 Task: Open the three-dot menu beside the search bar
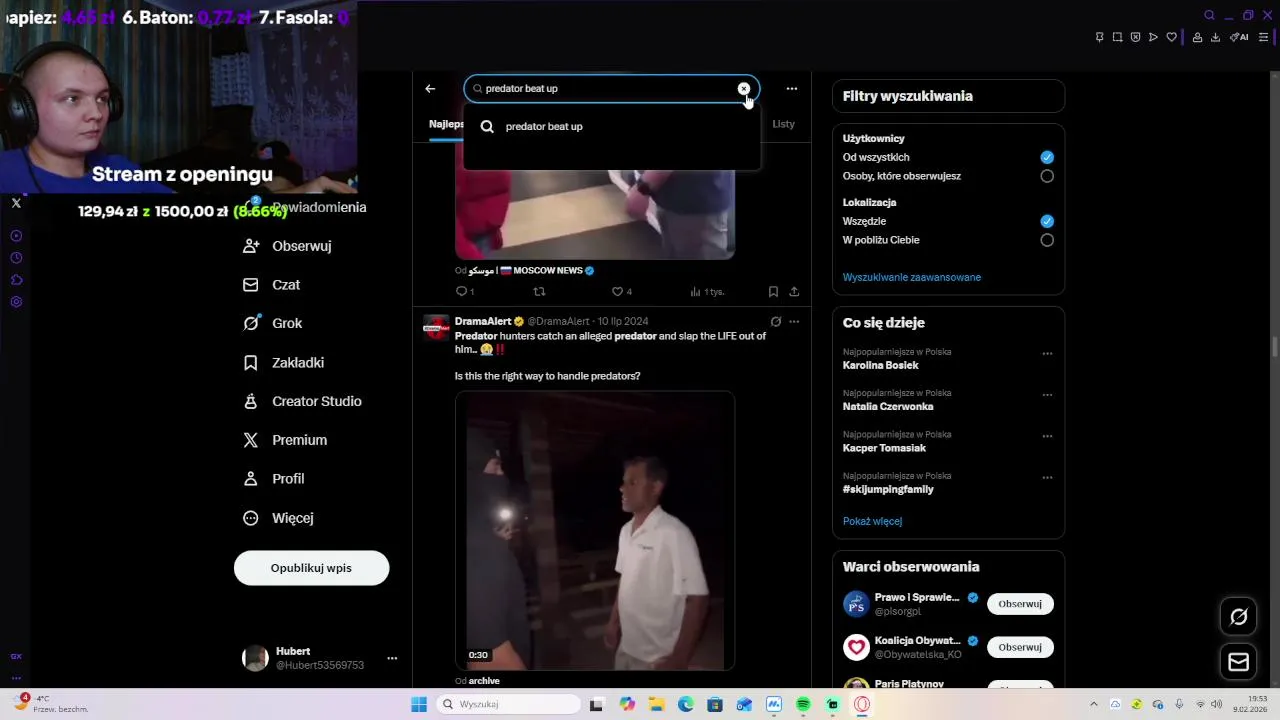[x=792, y=89]
